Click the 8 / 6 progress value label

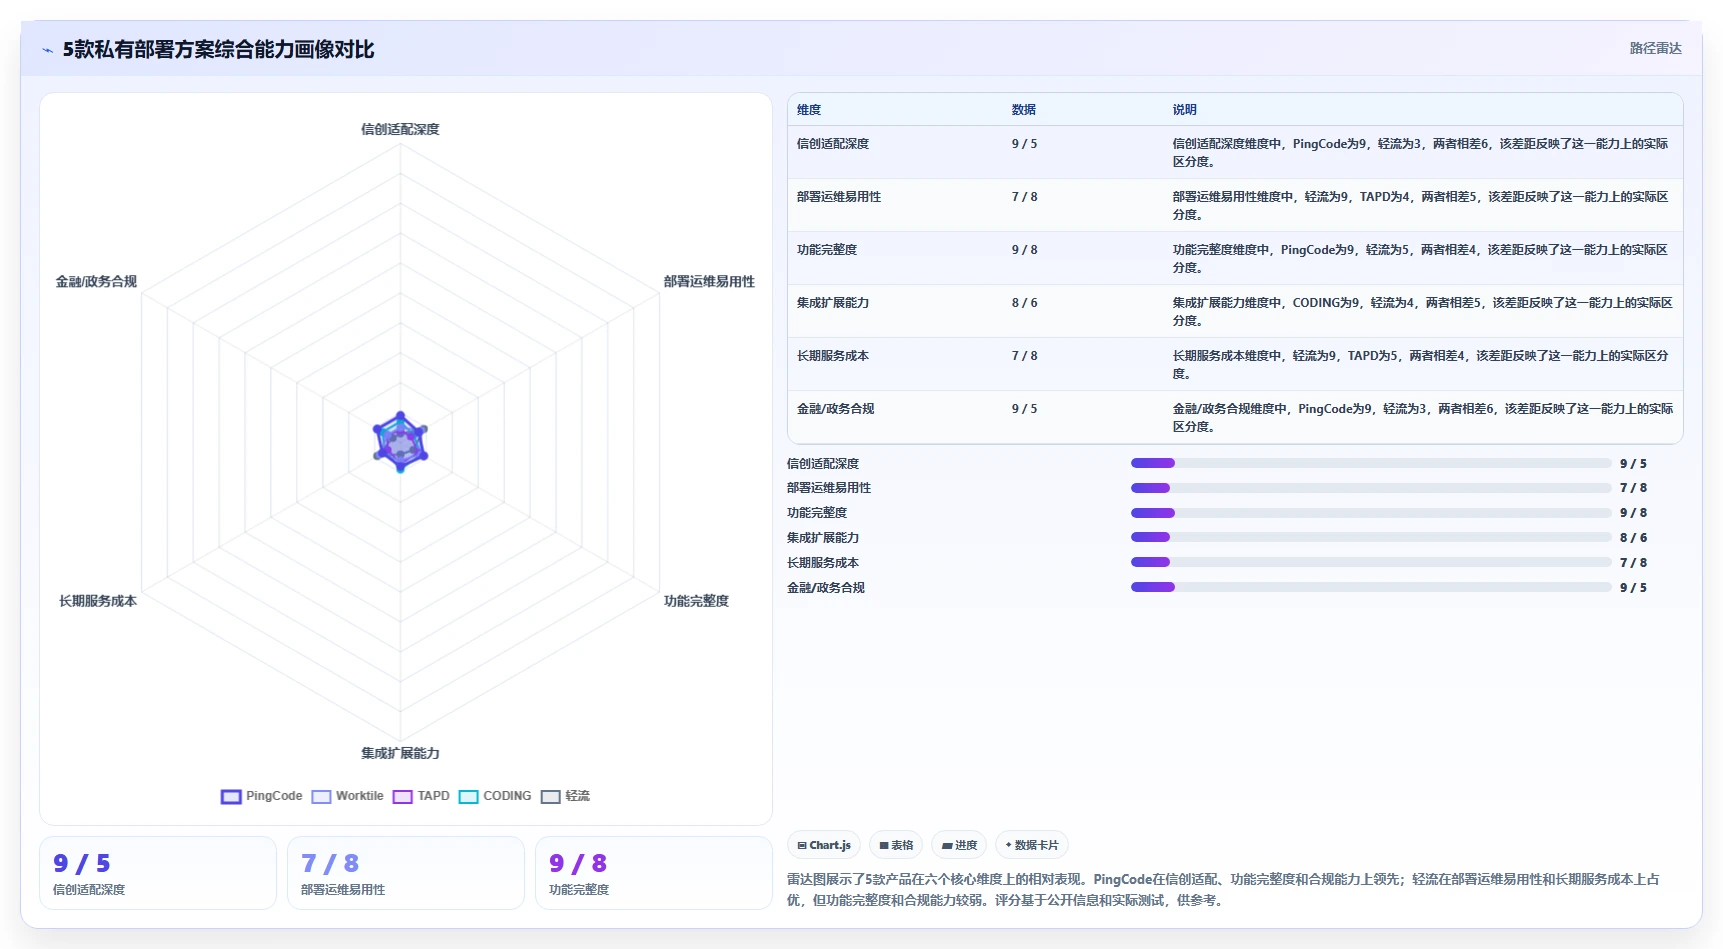point(1633,538)
